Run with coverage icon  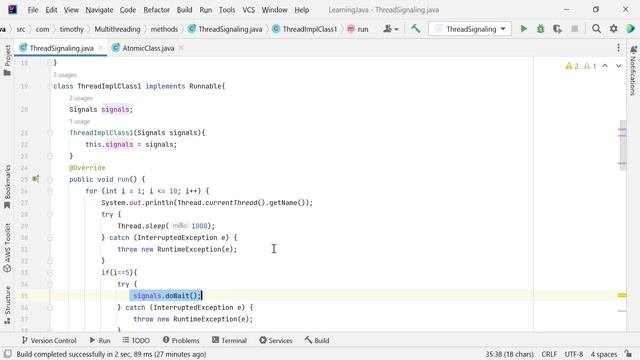[x=557, y=29]
